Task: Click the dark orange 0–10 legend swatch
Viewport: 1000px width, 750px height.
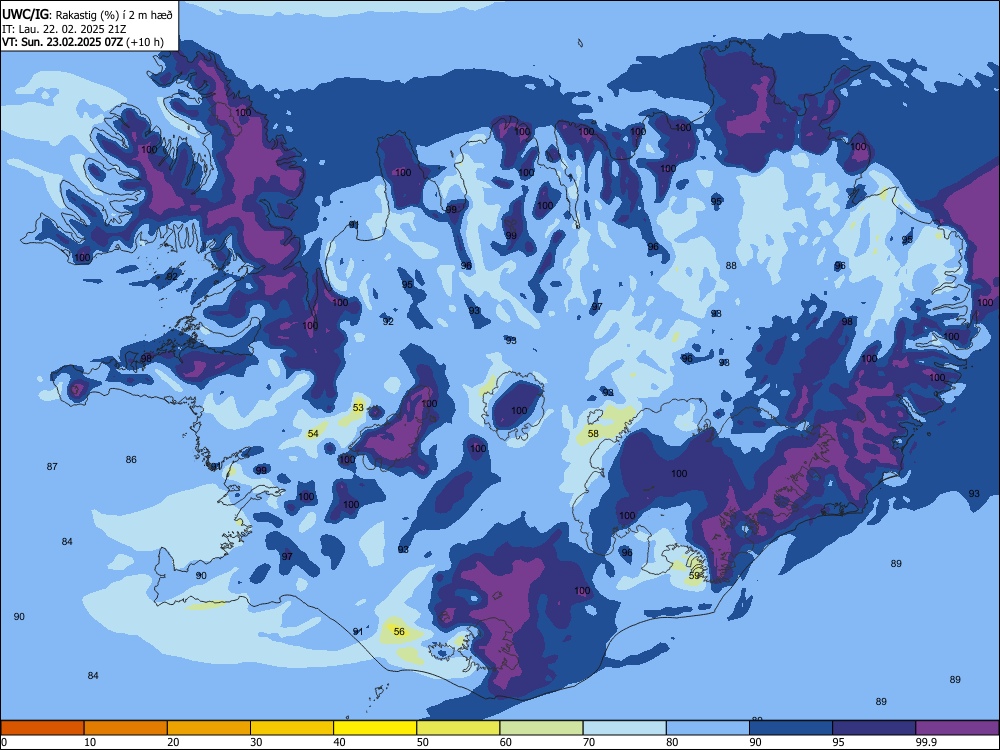Action: [42, 728]
